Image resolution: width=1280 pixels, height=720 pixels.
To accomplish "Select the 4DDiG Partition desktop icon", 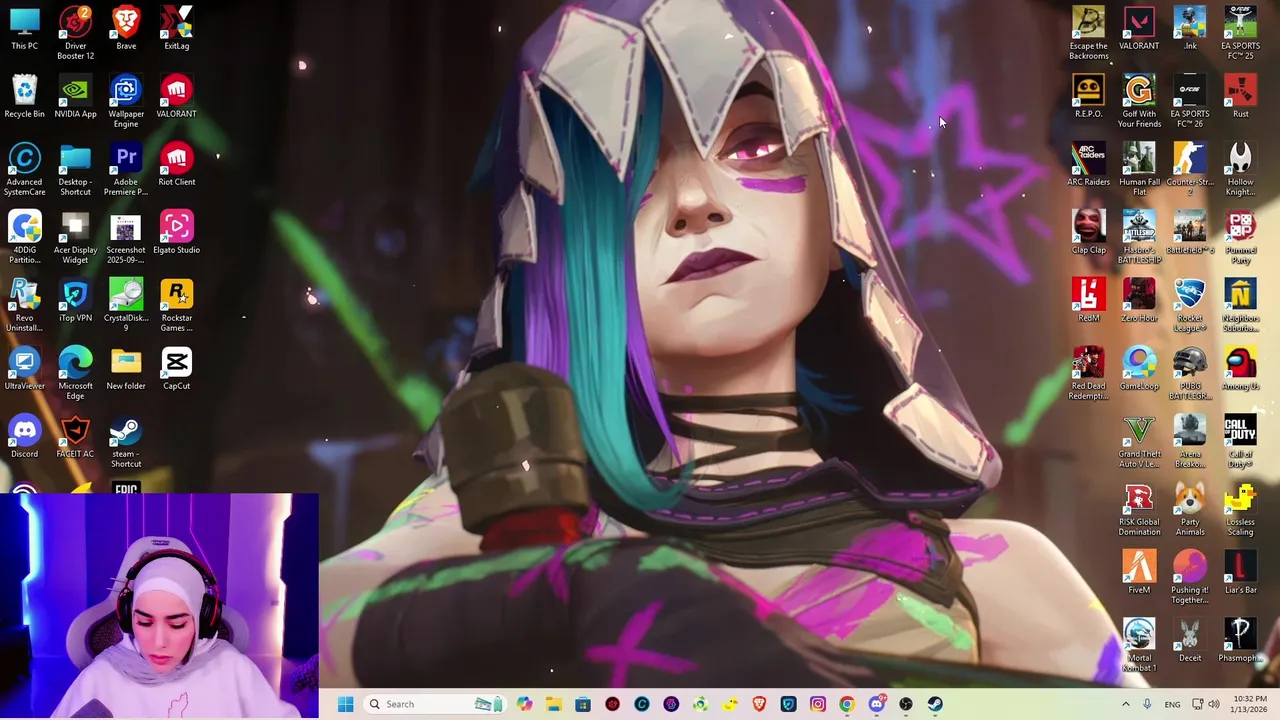I will point(25,237).
